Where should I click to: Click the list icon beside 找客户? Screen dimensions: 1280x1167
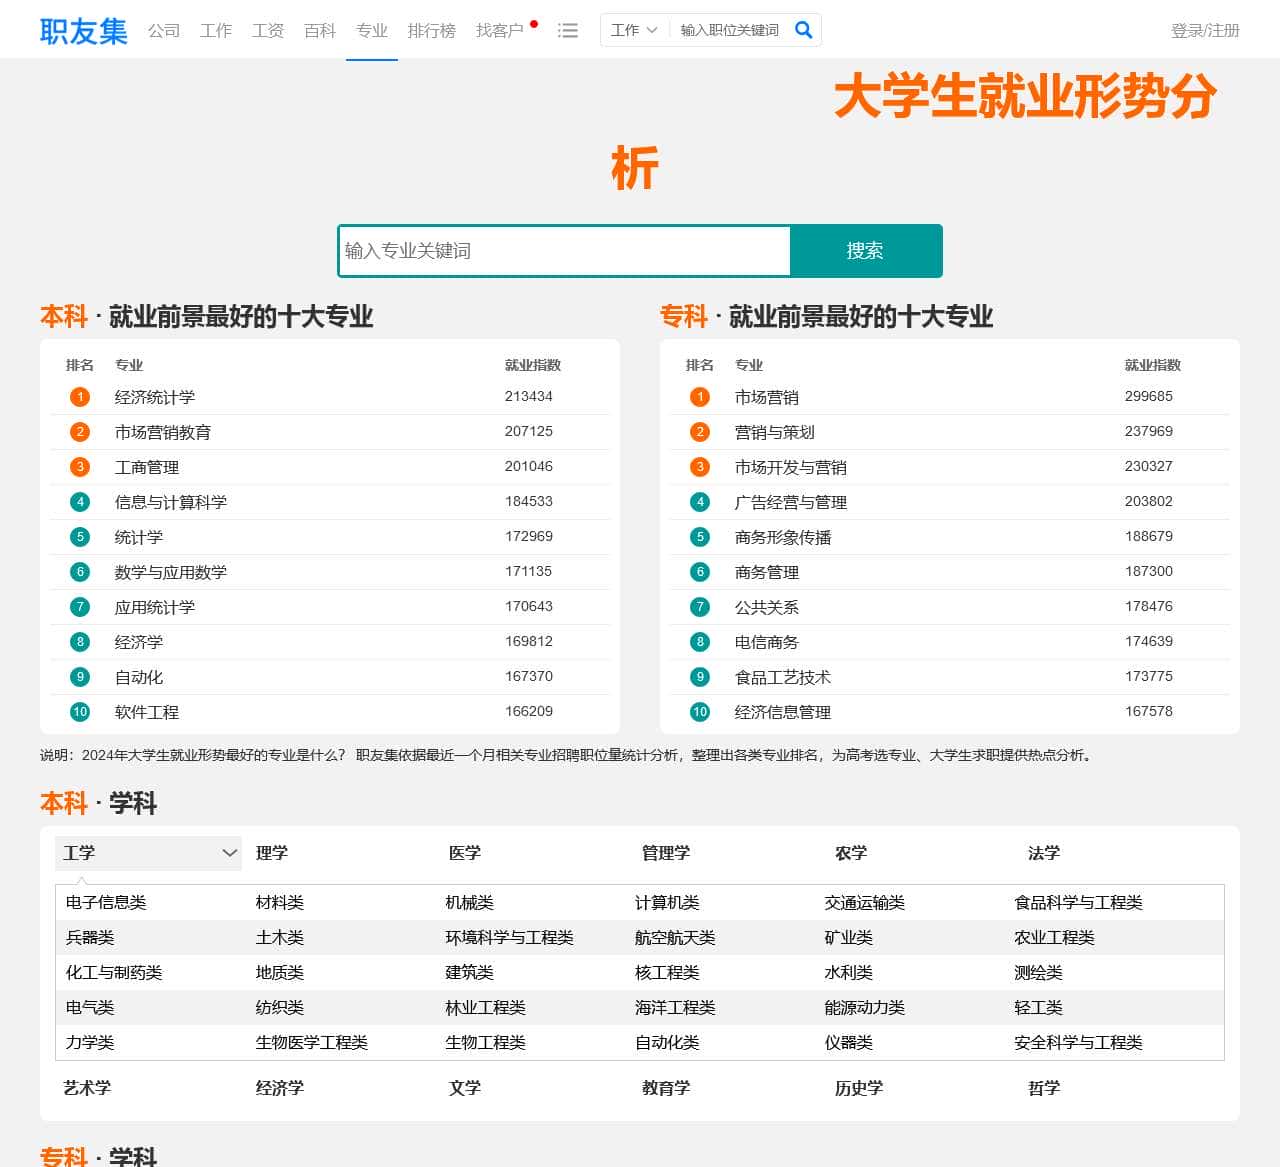(x=567, y=30)
